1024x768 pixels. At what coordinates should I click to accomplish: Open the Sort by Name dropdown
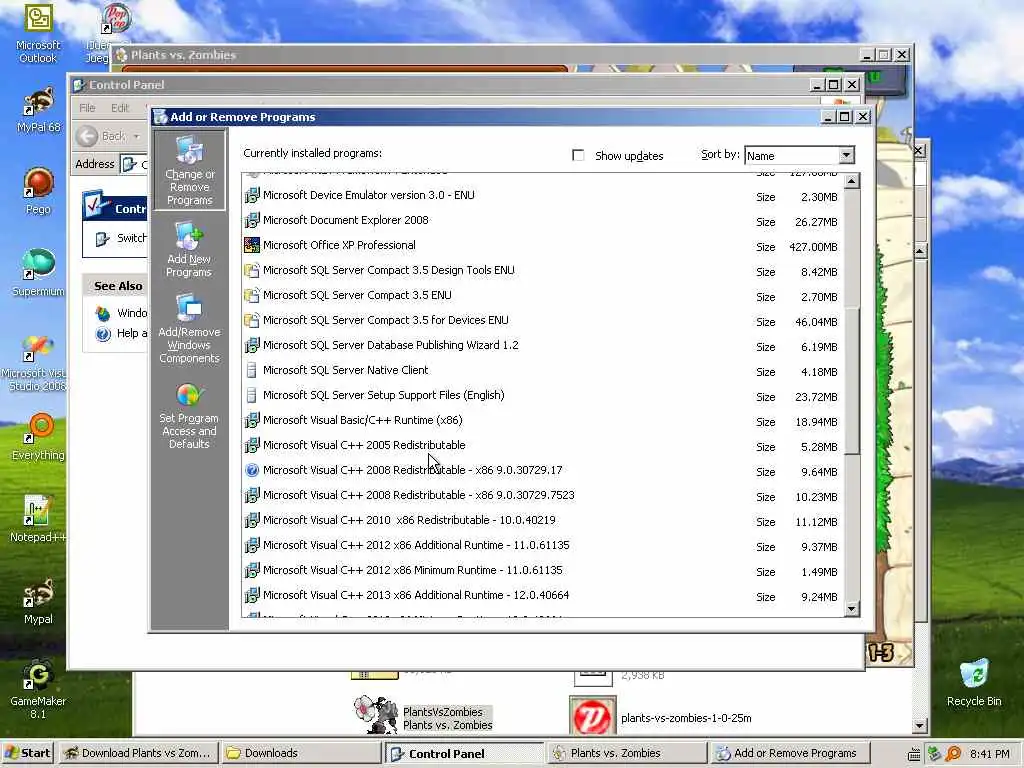[846, 155]
